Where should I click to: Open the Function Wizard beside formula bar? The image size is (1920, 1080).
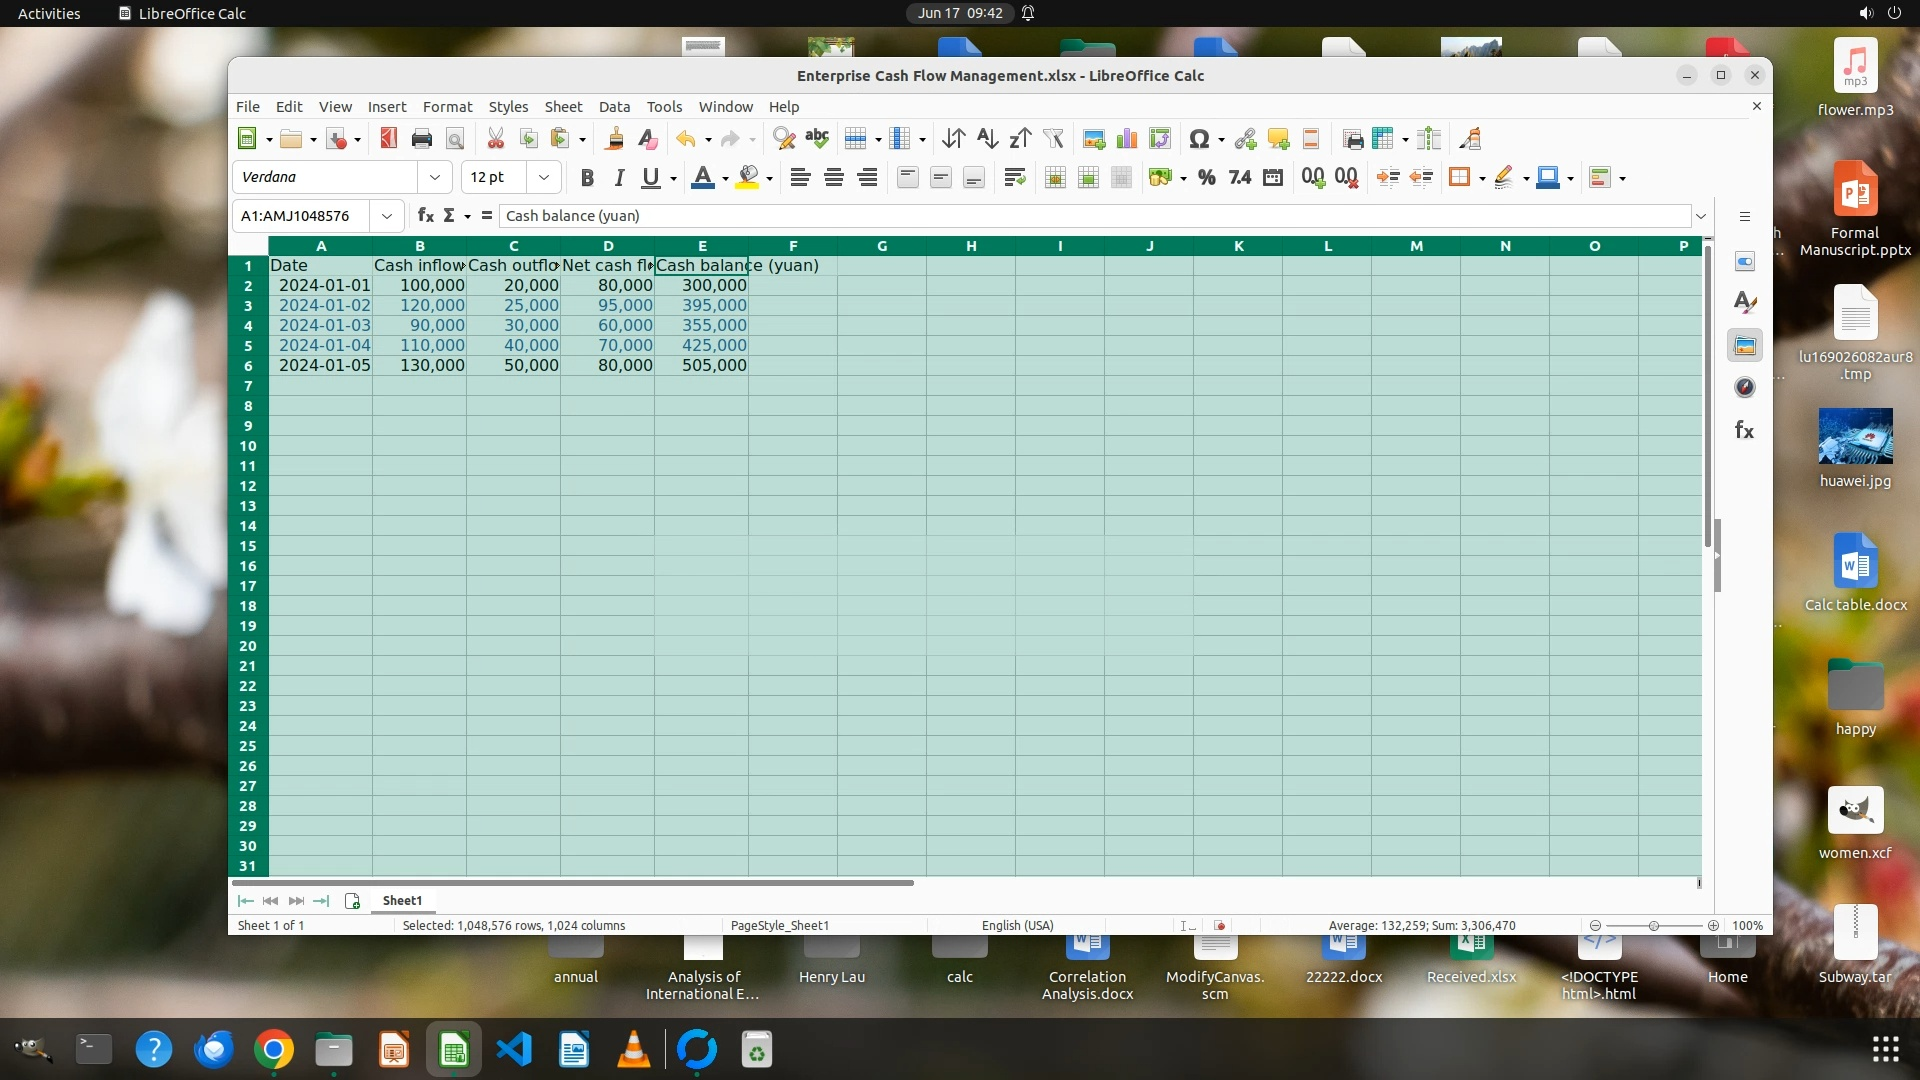pos(425,216)
